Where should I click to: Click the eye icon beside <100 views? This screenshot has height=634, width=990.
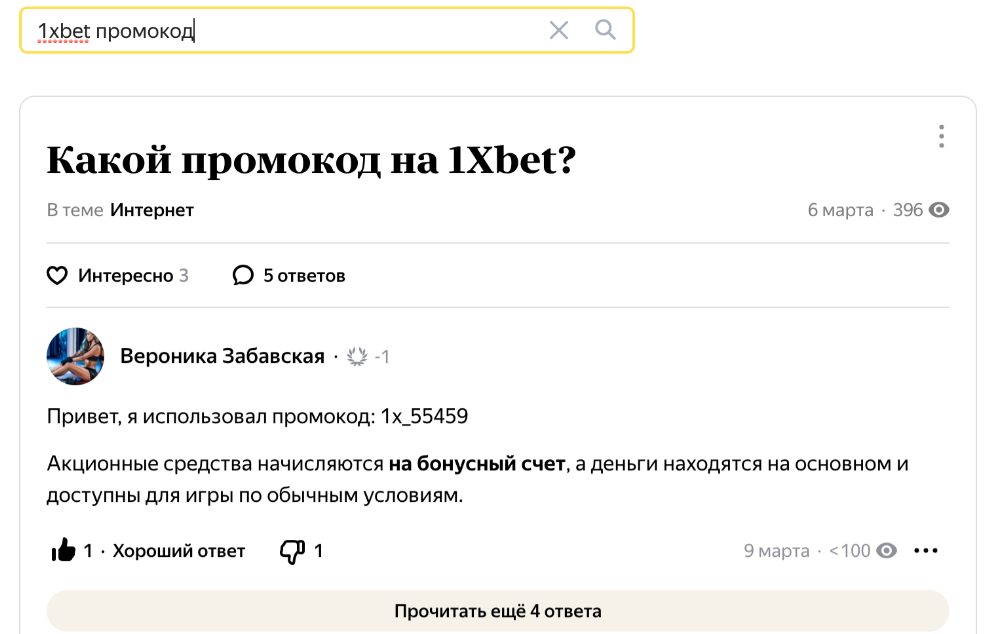887,550
